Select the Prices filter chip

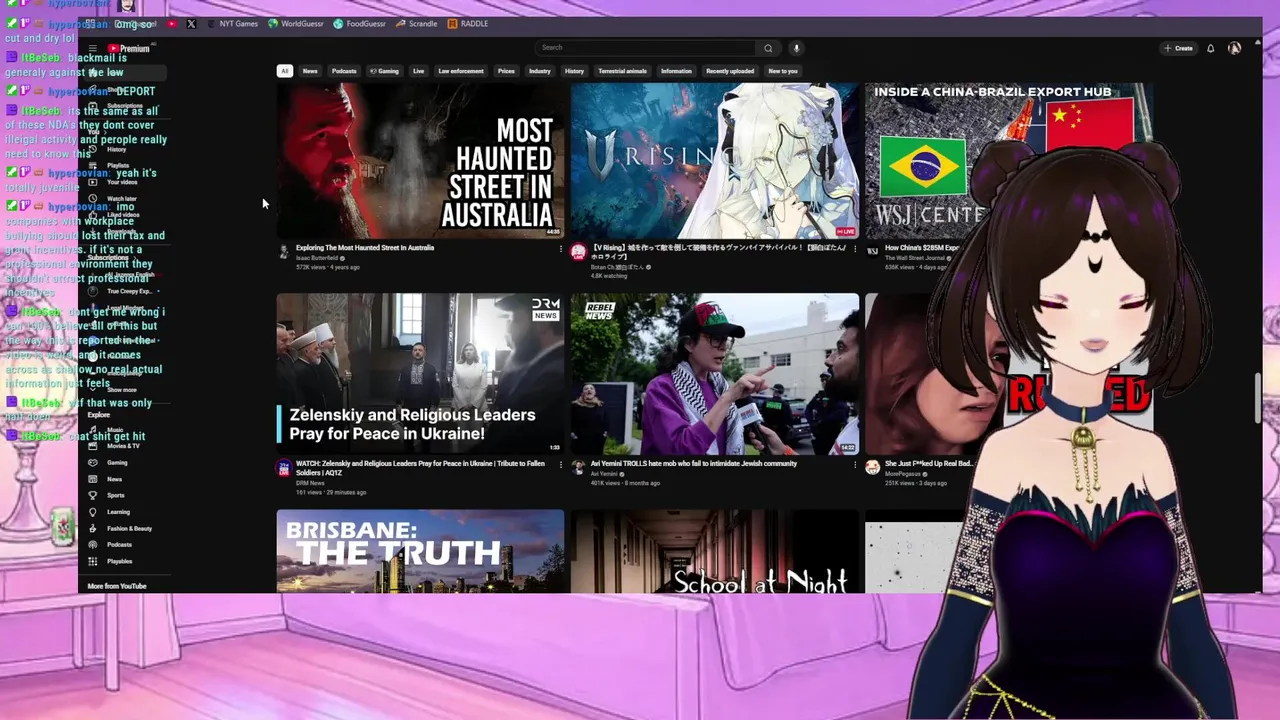[x=506, y=71]
